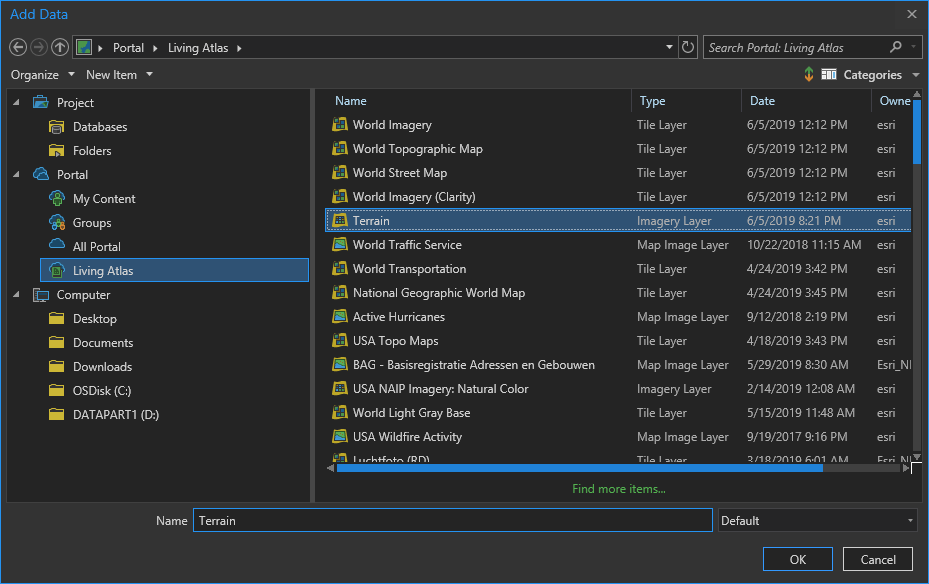Click the Name text field
The width and height of the screenshot is (929, 584).
pyautogui.click(x=452, y=521)
